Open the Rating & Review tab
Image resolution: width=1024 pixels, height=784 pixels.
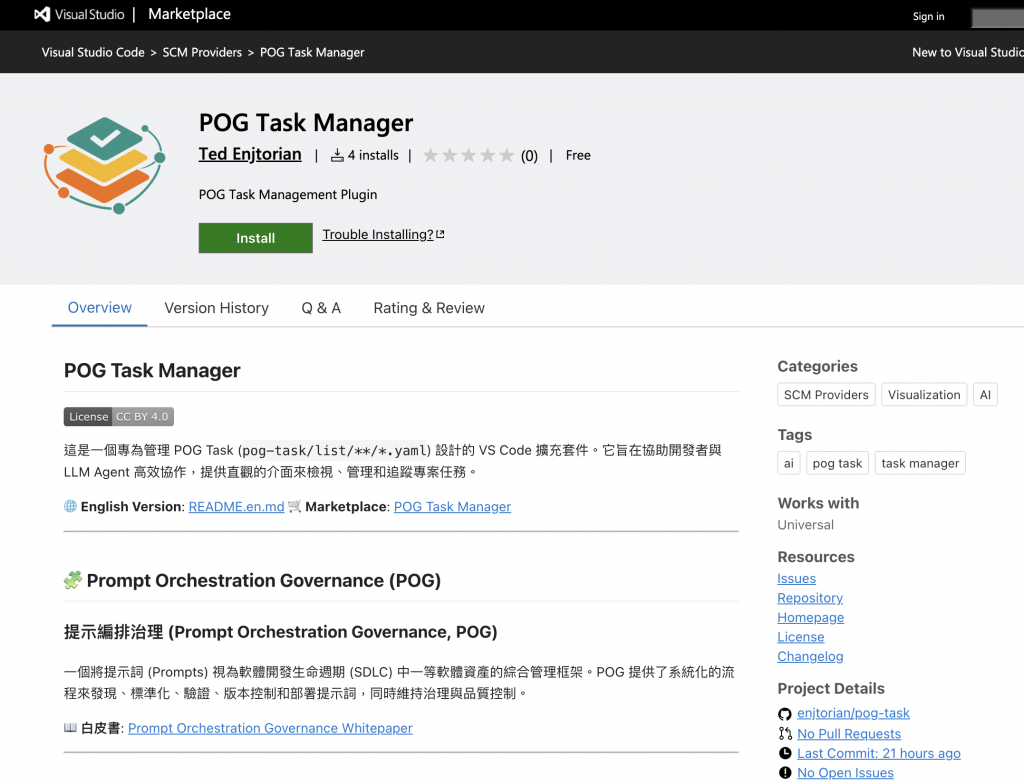(428, 308)
